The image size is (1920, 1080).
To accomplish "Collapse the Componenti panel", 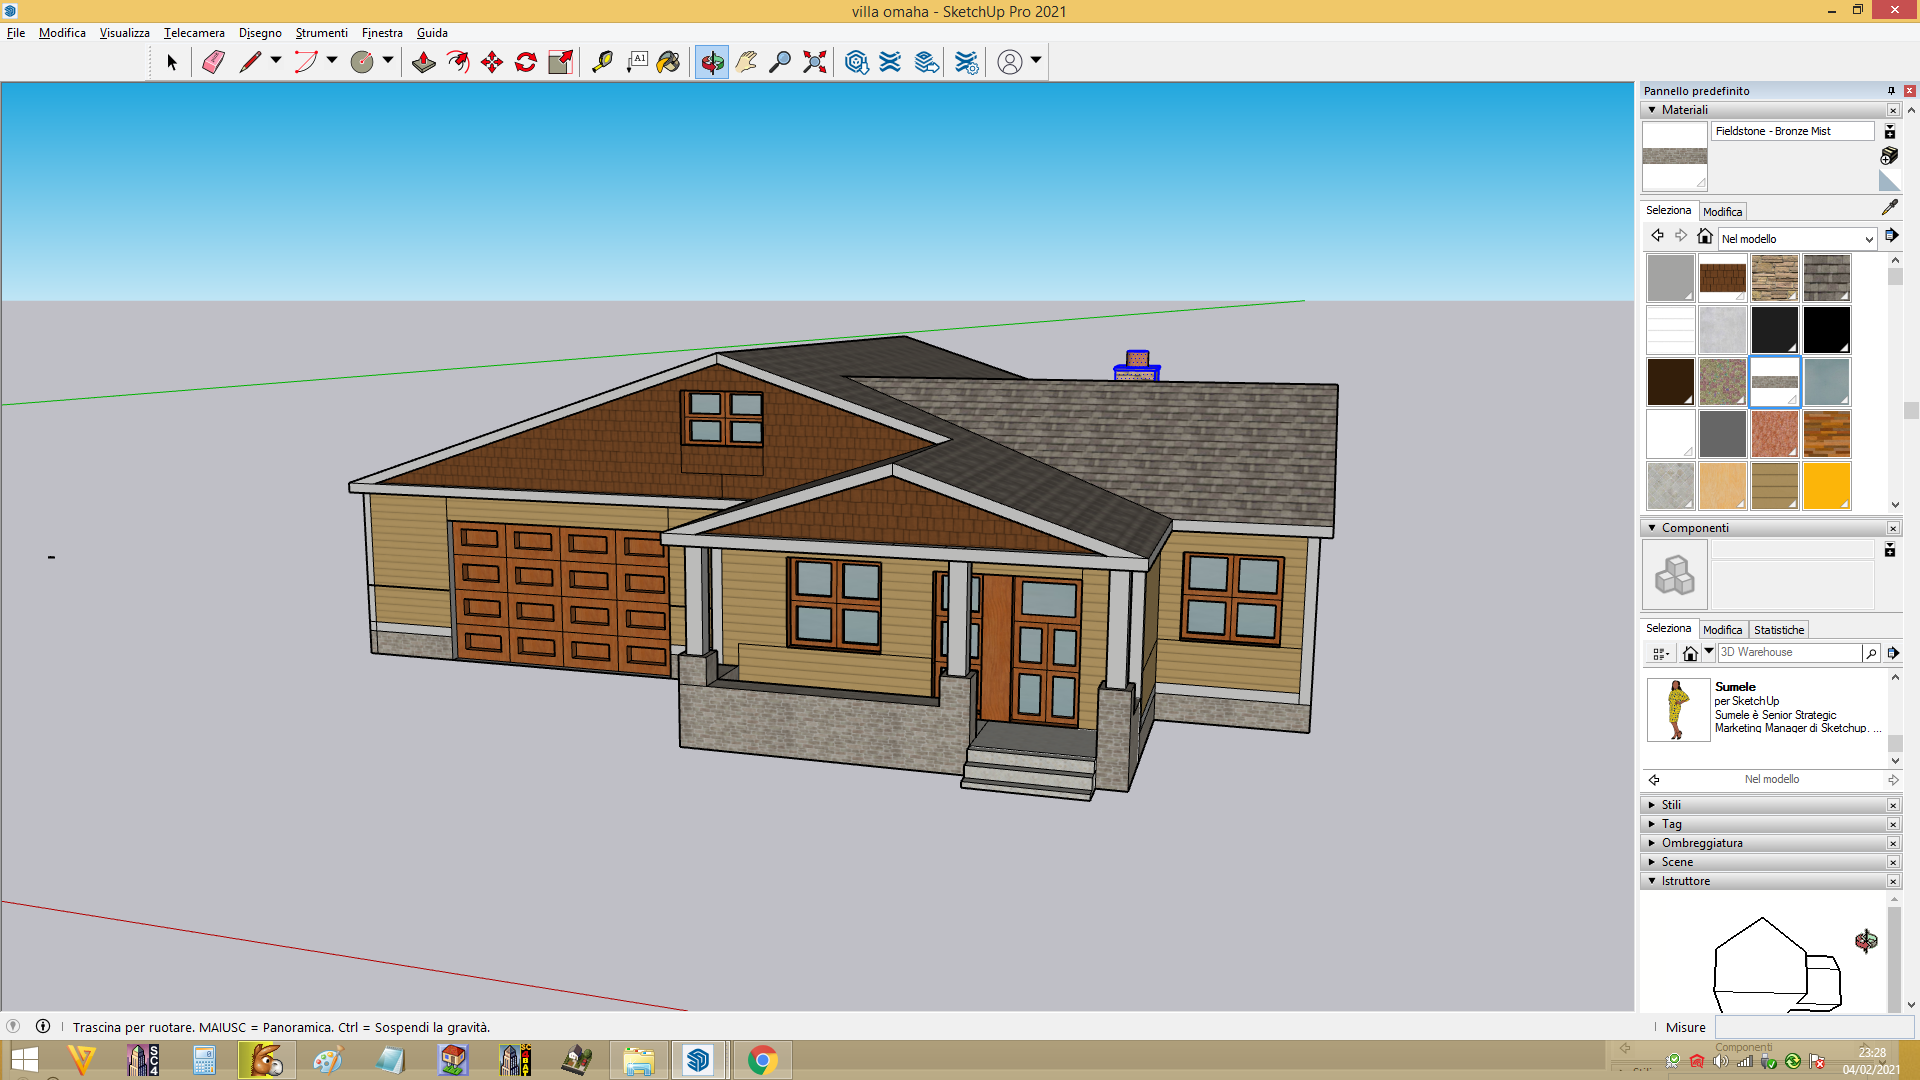I will tap(1652, 528).
